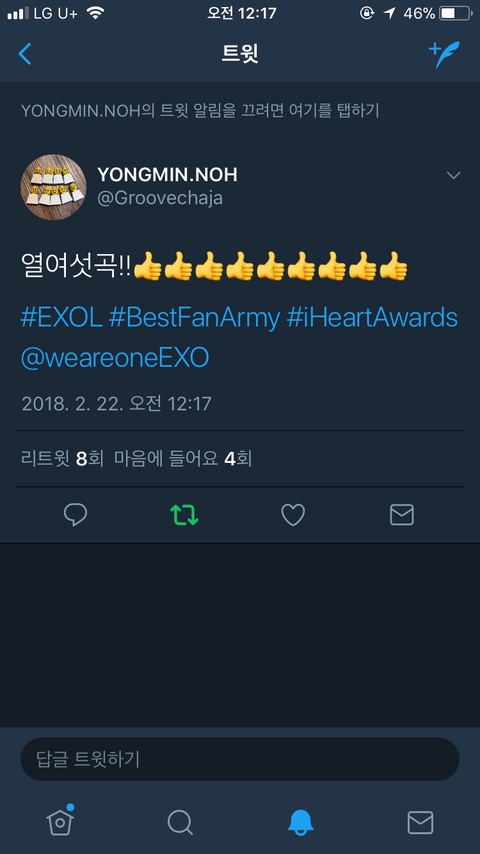Share tweet via the envelope icon
Image resolution: width=480 pixels, height=854 pixels.
pos(402,515)
